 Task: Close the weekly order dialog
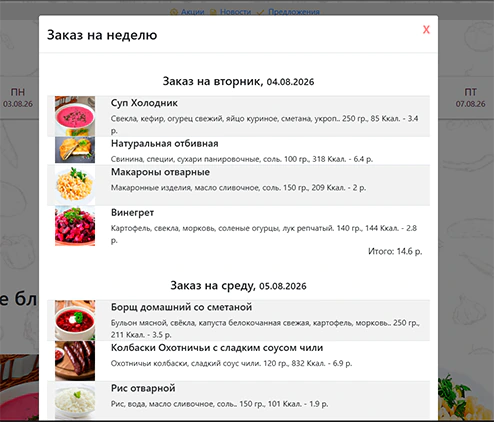(x=426, y=30)
